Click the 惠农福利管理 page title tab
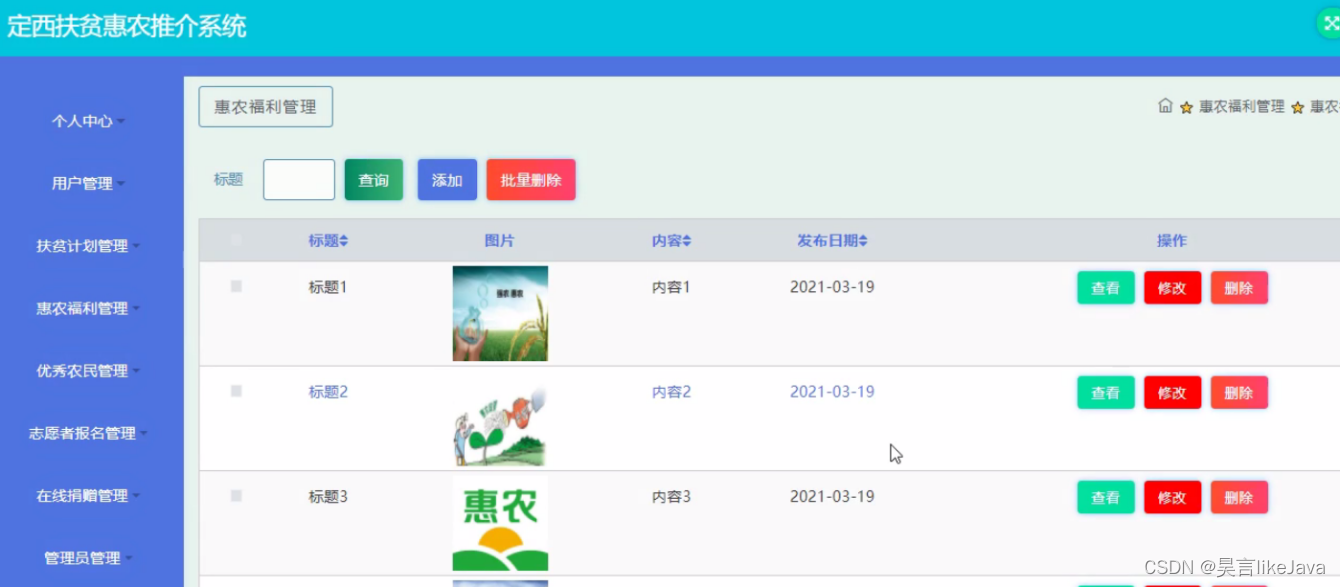The image size is (1340, 587). click(266, 107)
